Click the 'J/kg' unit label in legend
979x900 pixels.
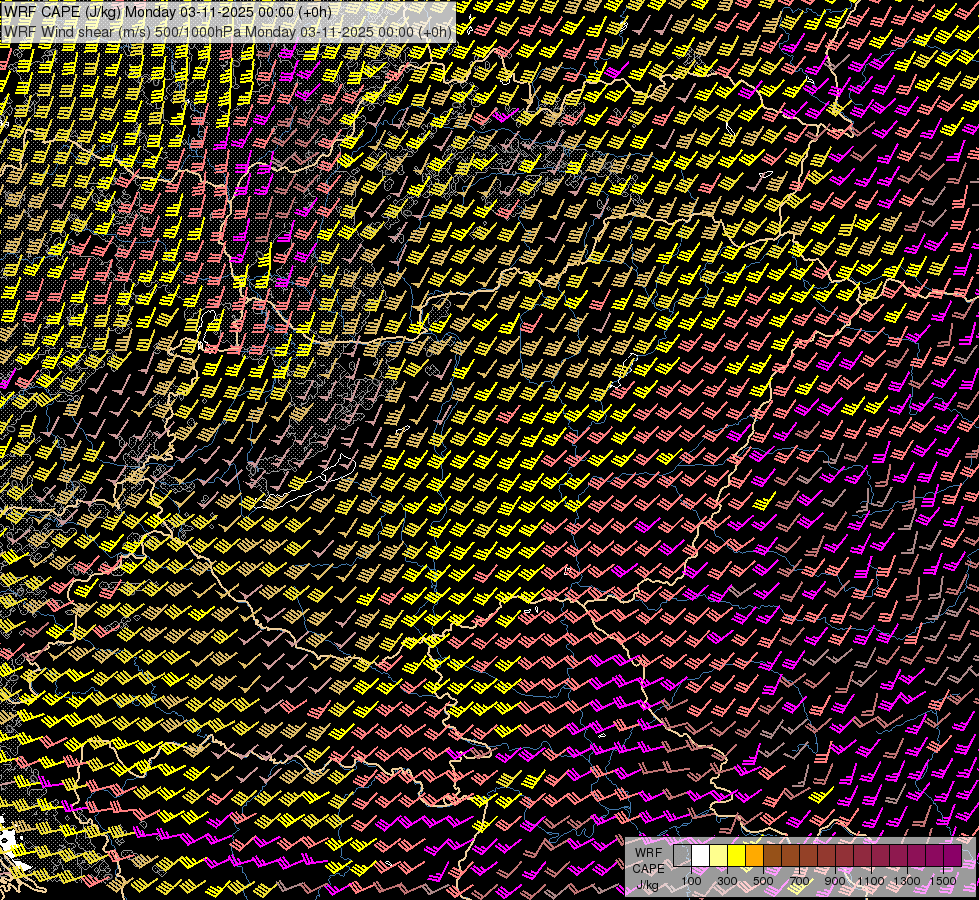tap(648, 885)
